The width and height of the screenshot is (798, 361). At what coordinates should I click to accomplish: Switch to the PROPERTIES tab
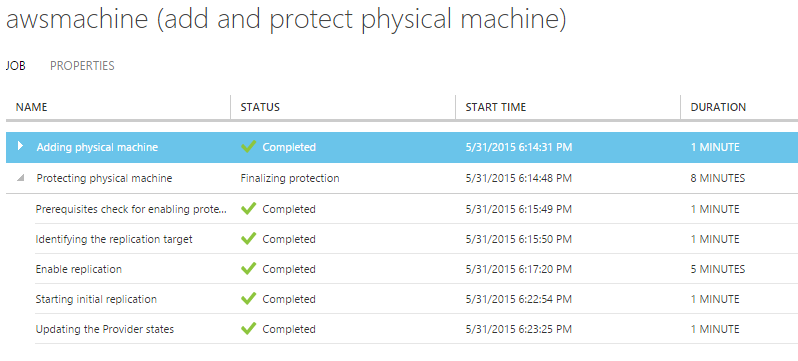pyautogui.click(x=82, y=66)
